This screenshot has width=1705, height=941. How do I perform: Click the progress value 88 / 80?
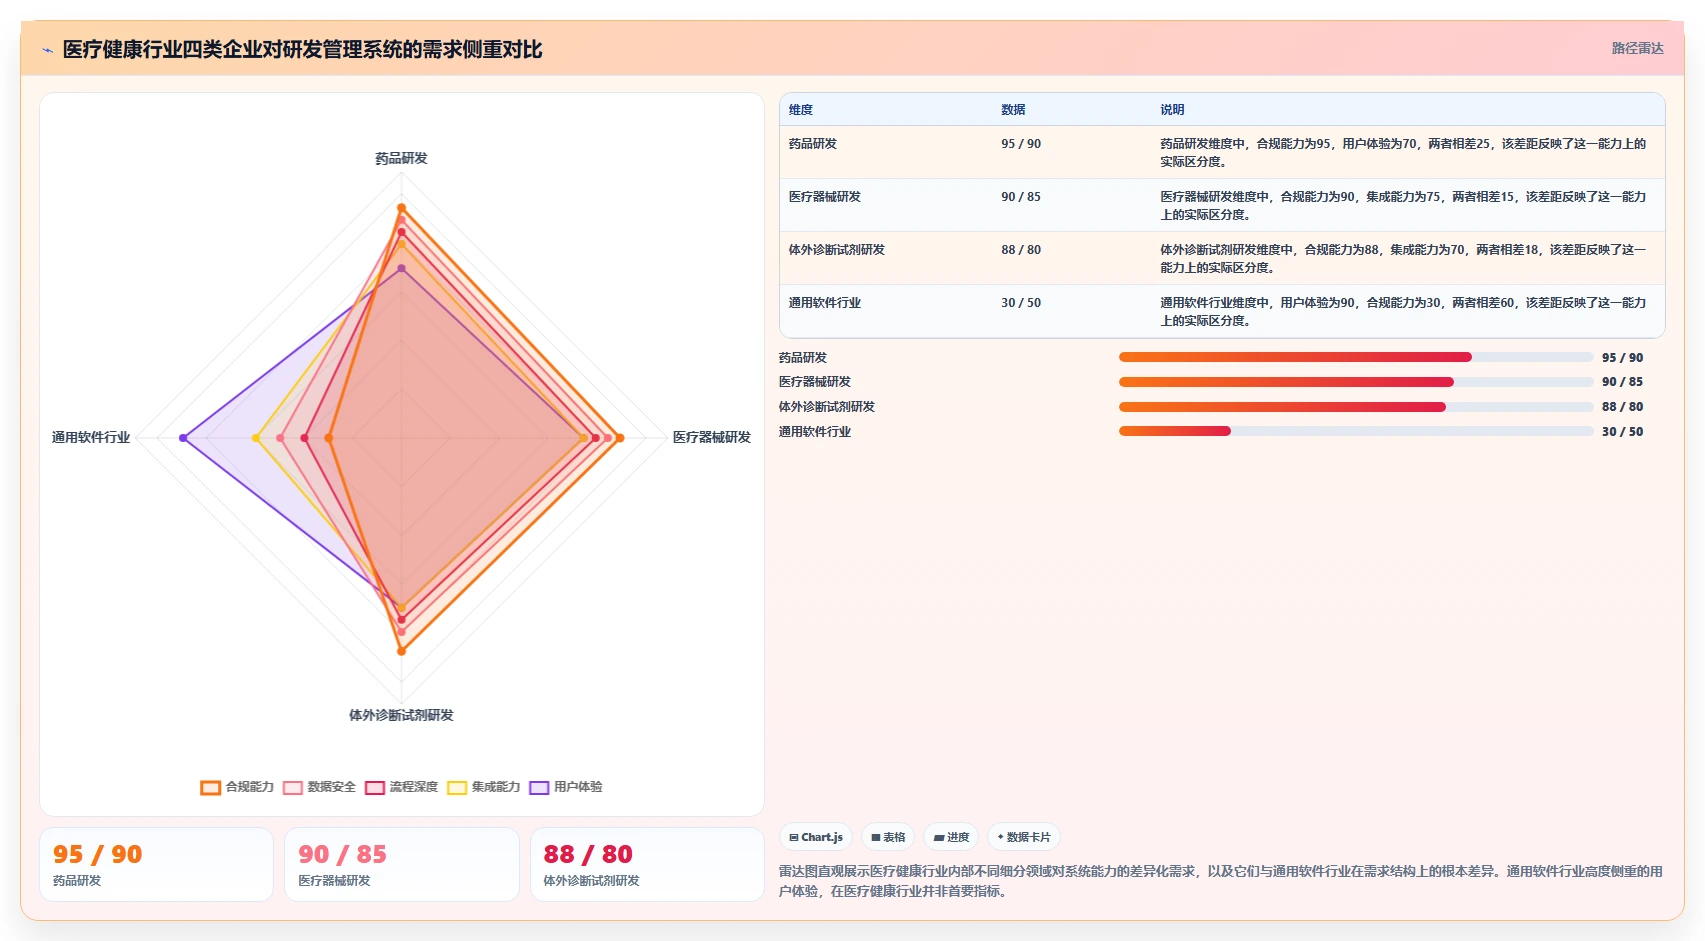coord(1622,407)
